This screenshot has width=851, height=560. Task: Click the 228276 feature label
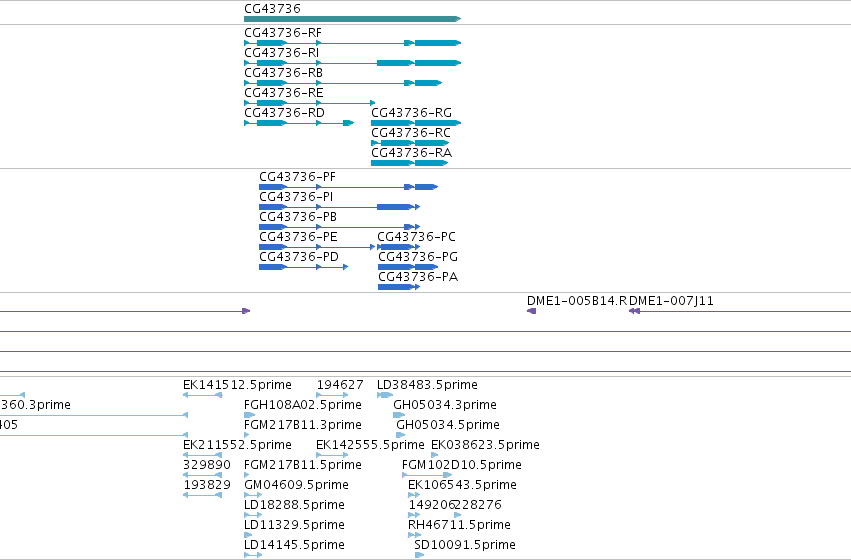pos(479,506)
